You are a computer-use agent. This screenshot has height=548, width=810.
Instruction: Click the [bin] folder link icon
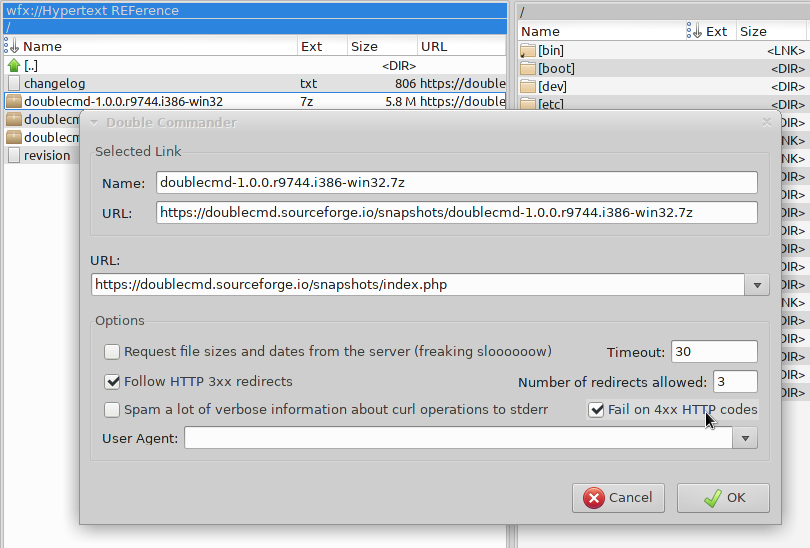(x=528, y=51)
